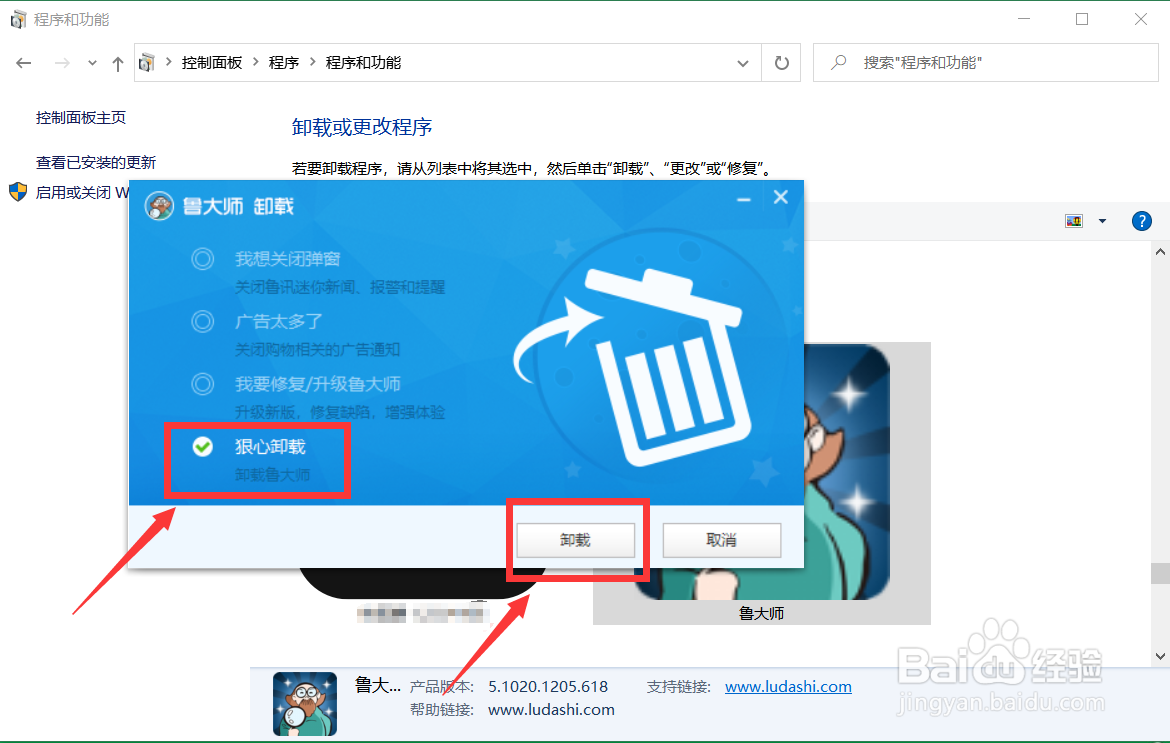This screenshot has width=1170, height=743.
Task: Select the 程序 breadcrumb
Action: (284, 63)
